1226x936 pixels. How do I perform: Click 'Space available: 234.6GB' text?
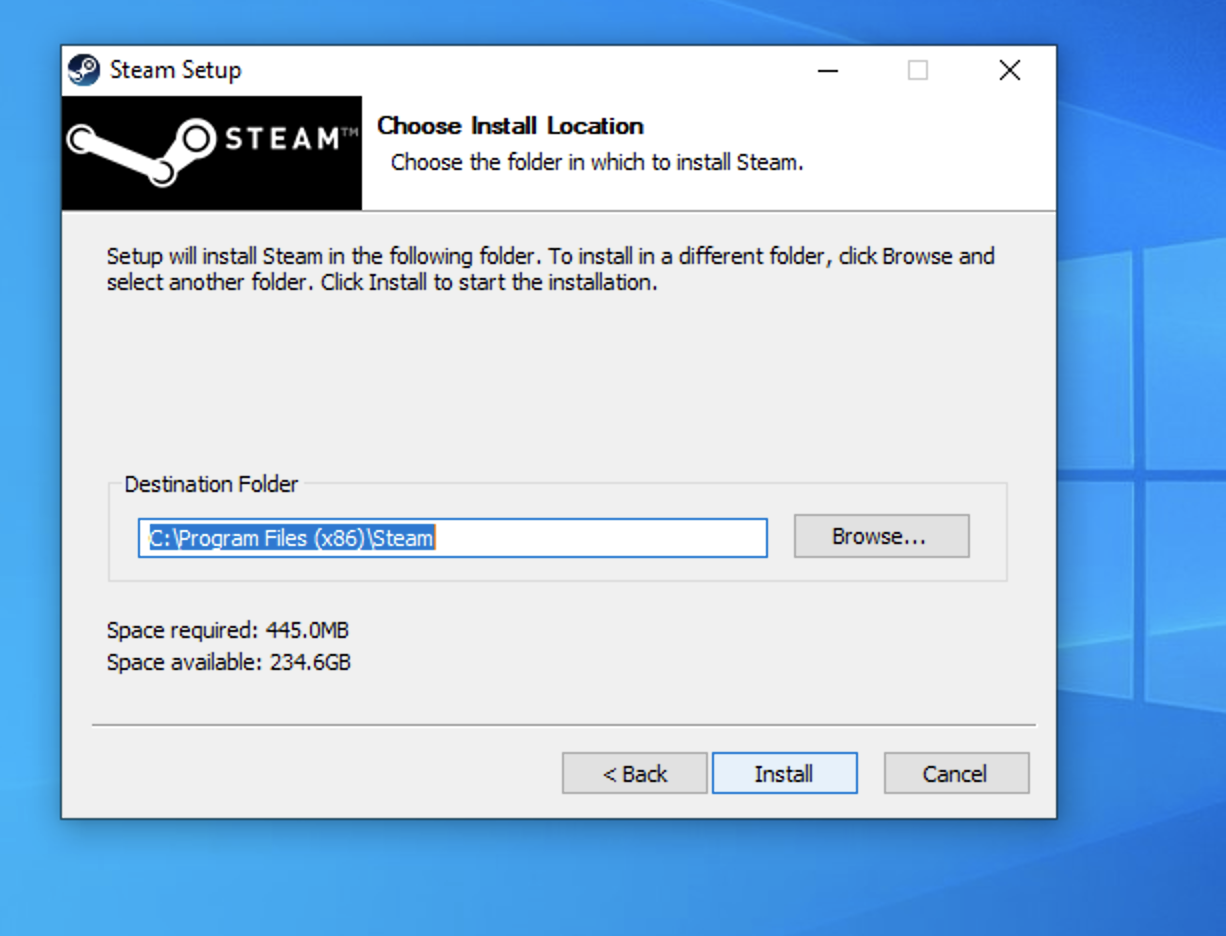(x=229, y=662)
